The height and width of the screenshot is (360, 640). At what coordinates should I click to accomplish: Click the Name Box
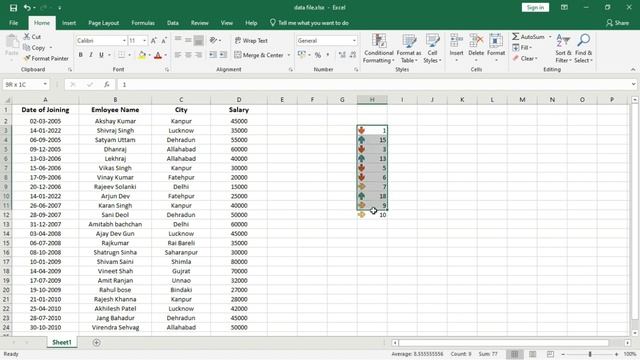(26, 84)
